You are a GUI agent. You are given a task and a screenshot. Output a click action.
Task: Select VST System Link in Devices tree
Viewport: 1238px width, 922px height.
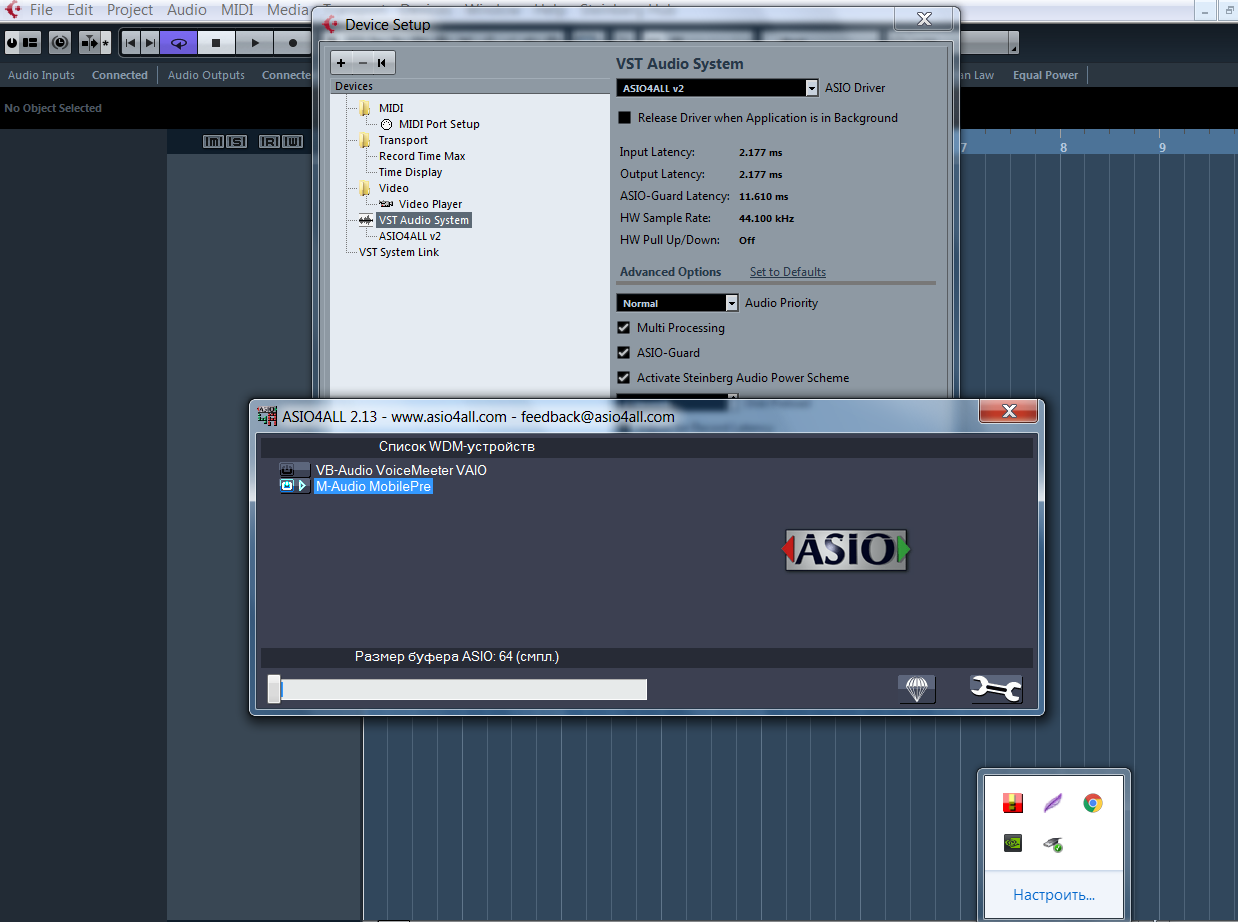[x=399, y=252]
